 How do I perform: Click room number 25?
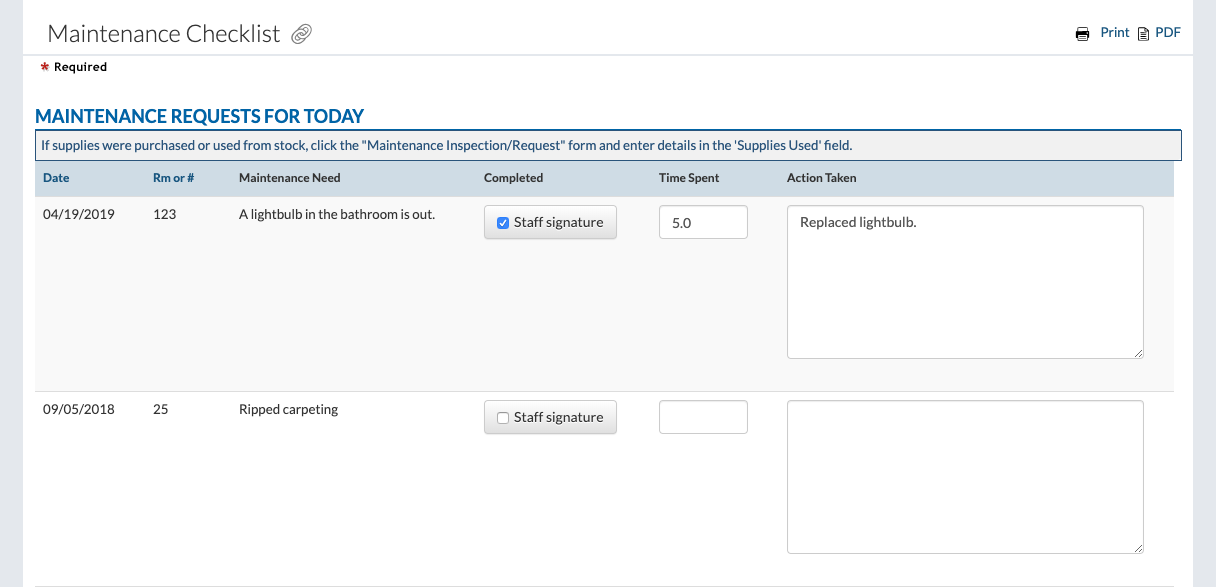coord(161,409)
